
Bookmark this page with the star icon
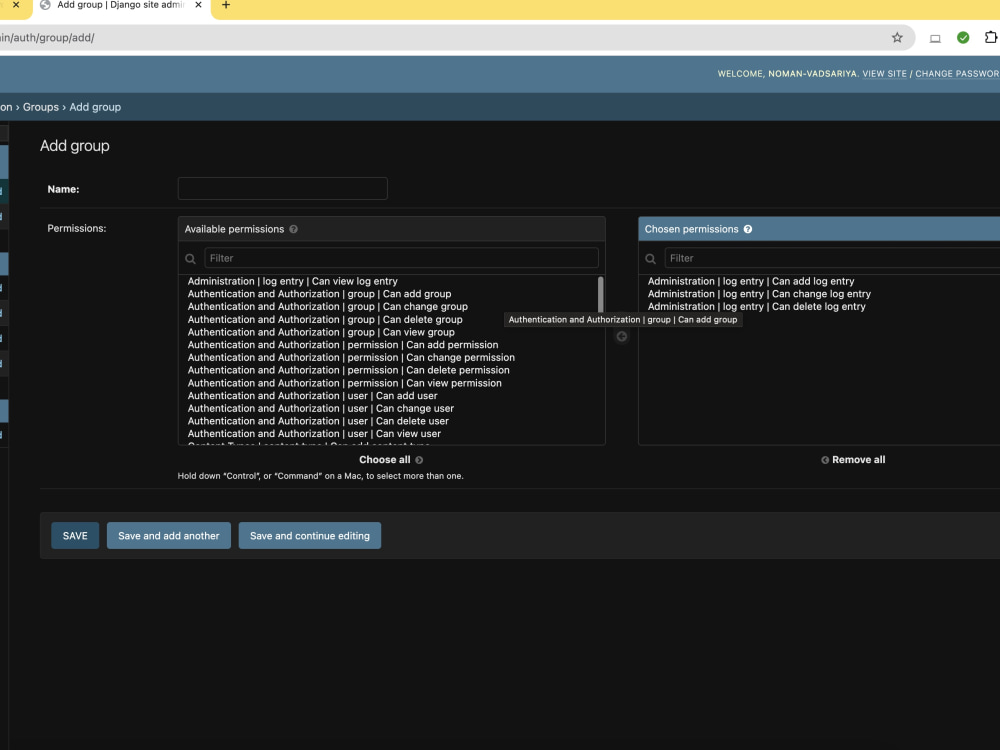pos(897,38)
